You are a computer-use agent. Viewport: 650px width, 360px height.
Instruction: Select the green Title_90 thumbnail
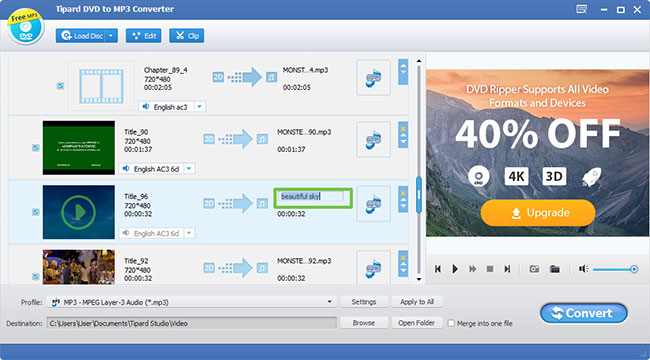pyautogui.click(x=79, y=148)
